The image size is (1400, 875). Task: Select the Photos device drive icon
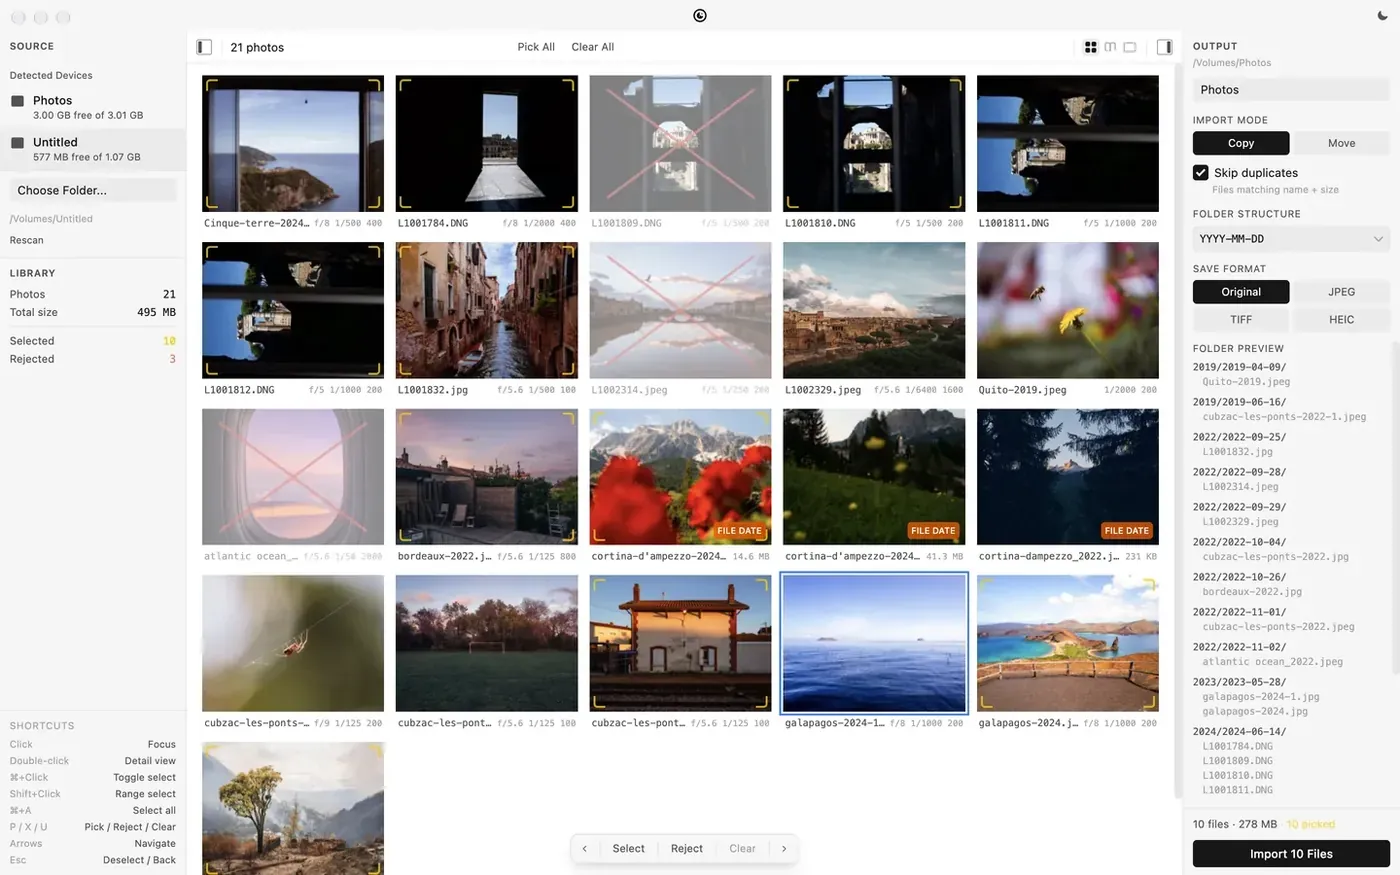click(x=17, y=101)
